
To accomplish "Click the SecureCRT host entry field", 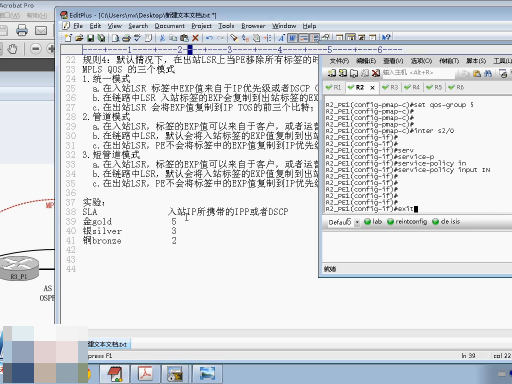I will pyautogui.click(x=419, y=73).
